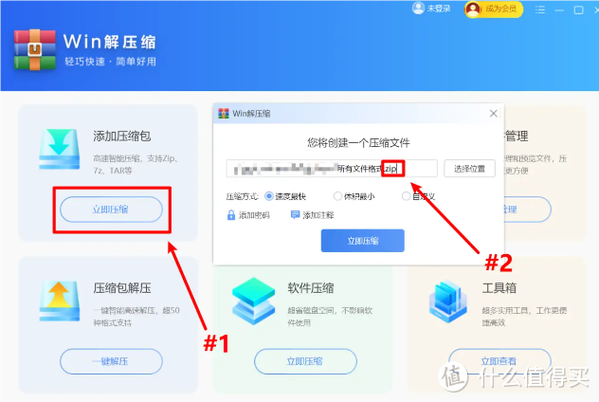Click the 添加压缩包 download arrow icon

[x=59, y=149]
